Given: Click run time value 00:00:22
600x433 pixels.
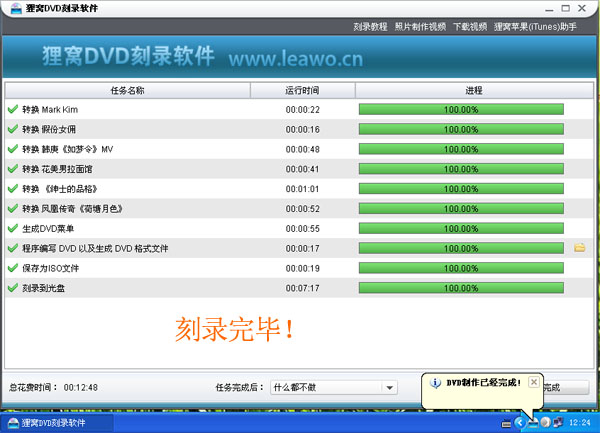Looking at the screenshot, I should (302, 110).
